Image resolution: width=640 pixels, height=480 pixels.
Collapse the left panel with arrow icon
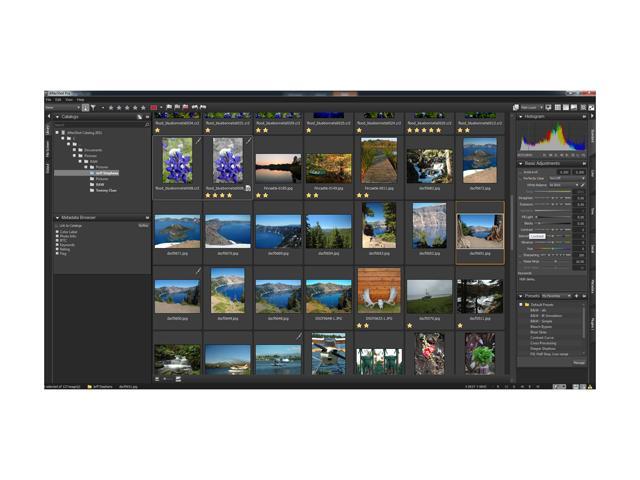49,116
